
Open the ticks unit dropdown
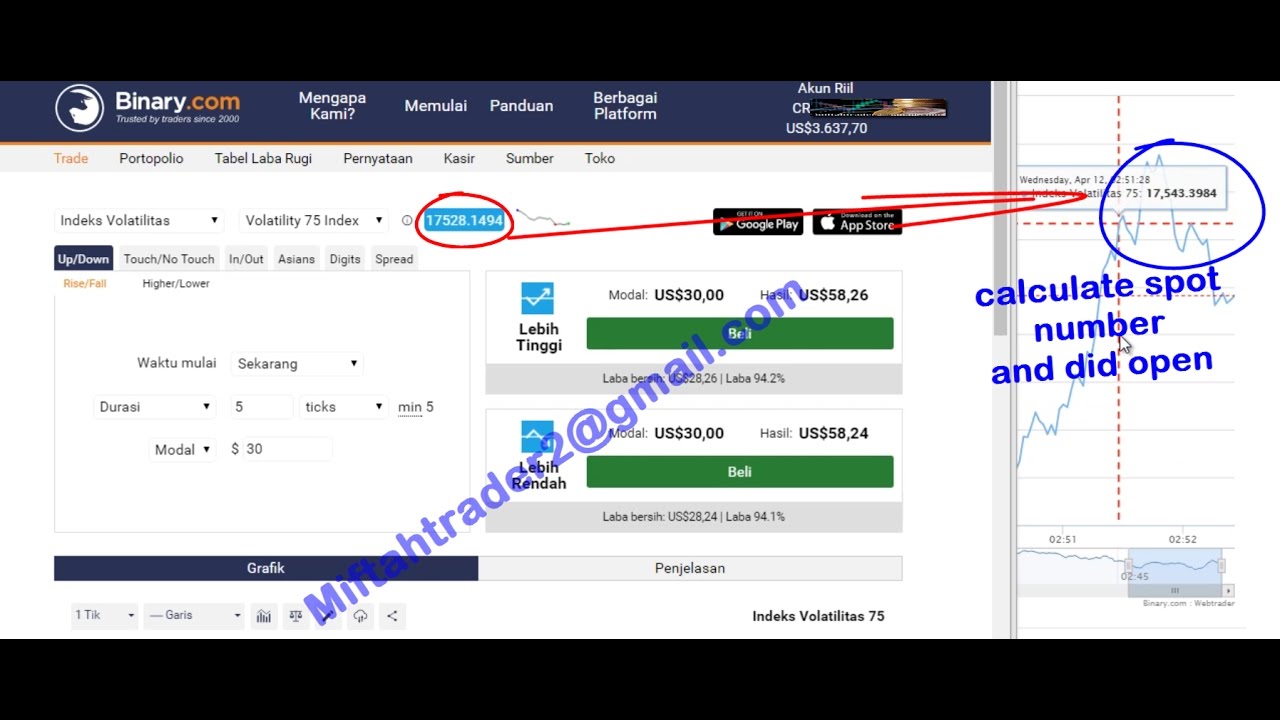(344, 407)
